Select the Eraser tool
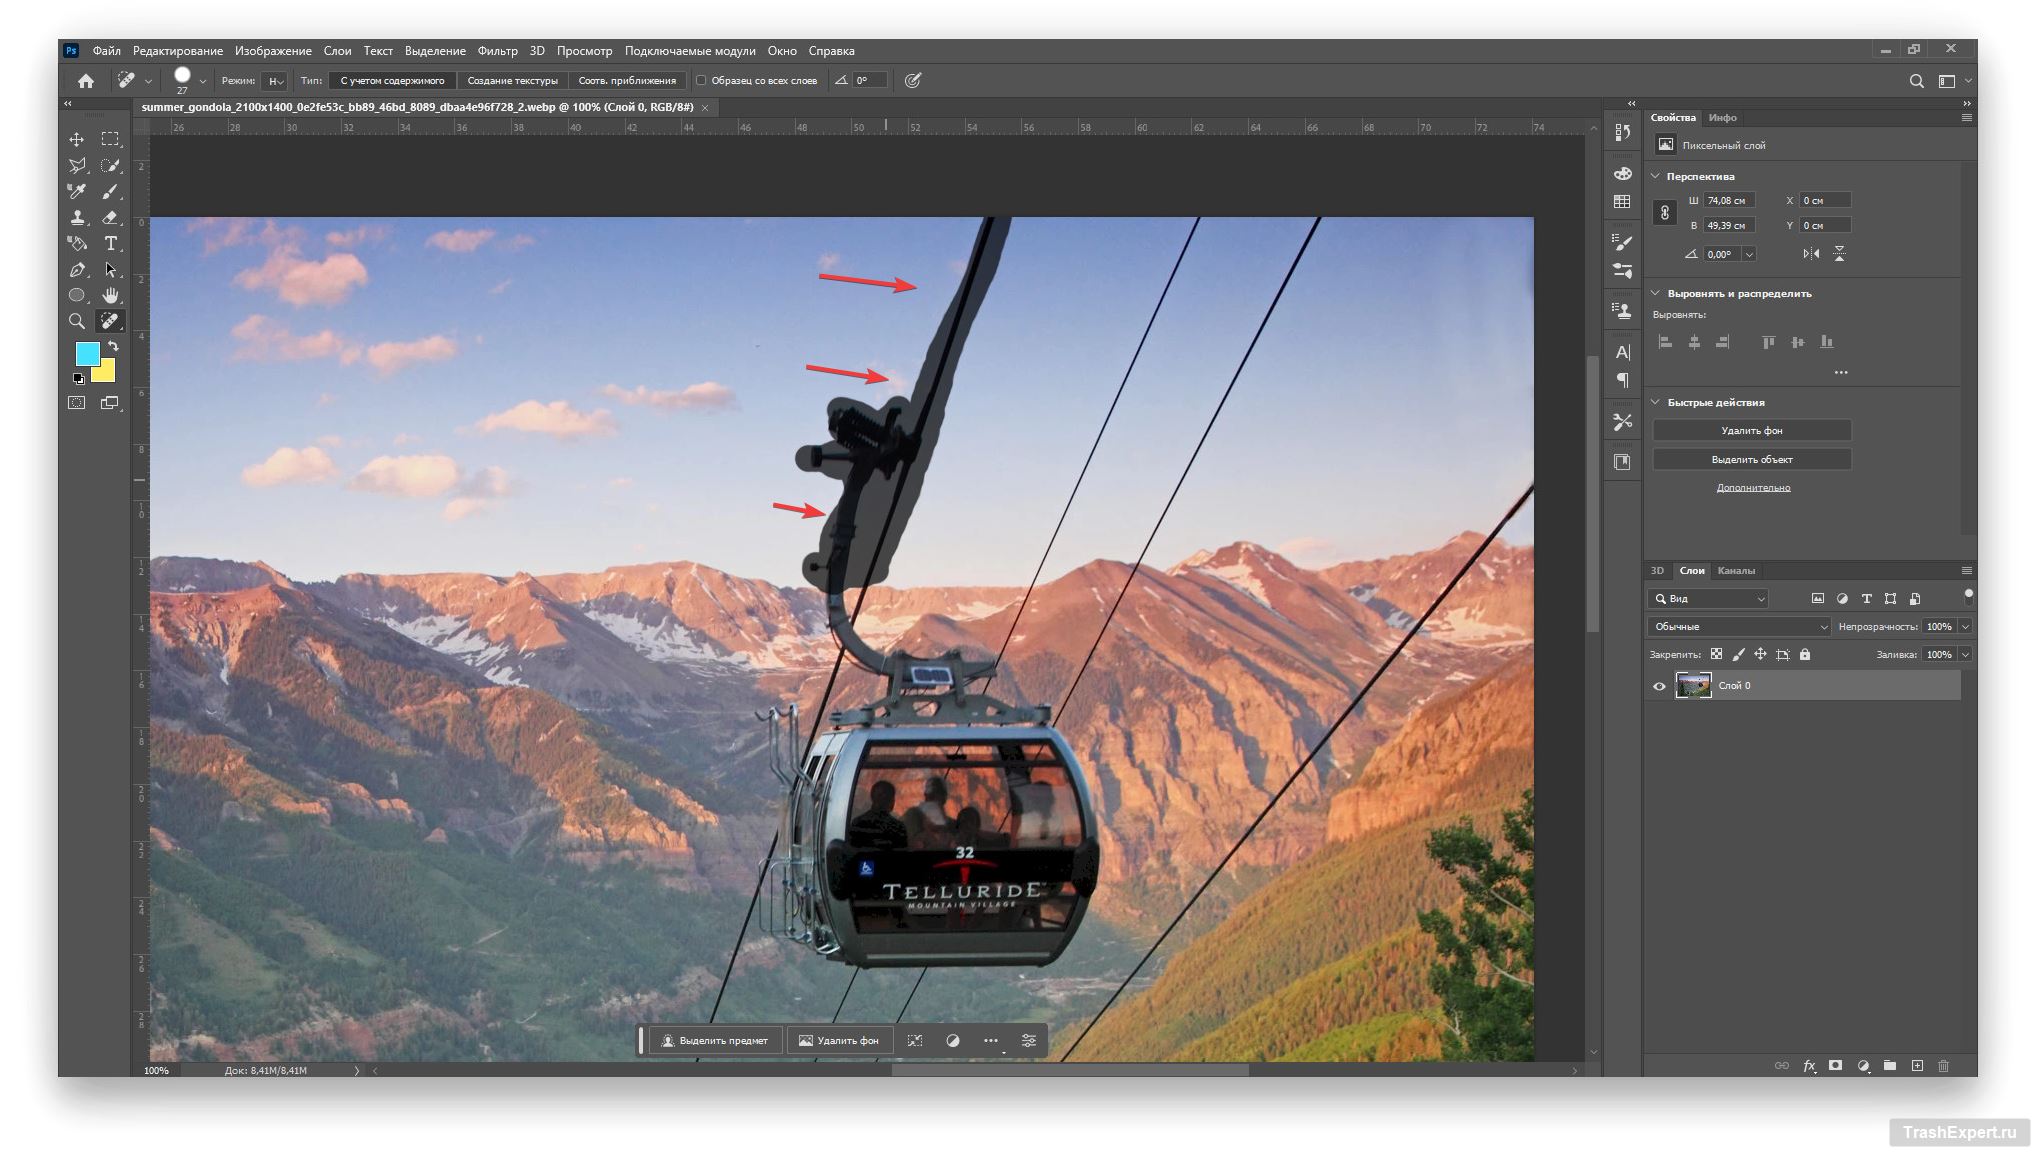2036x1152 pixels. (110, 217)
